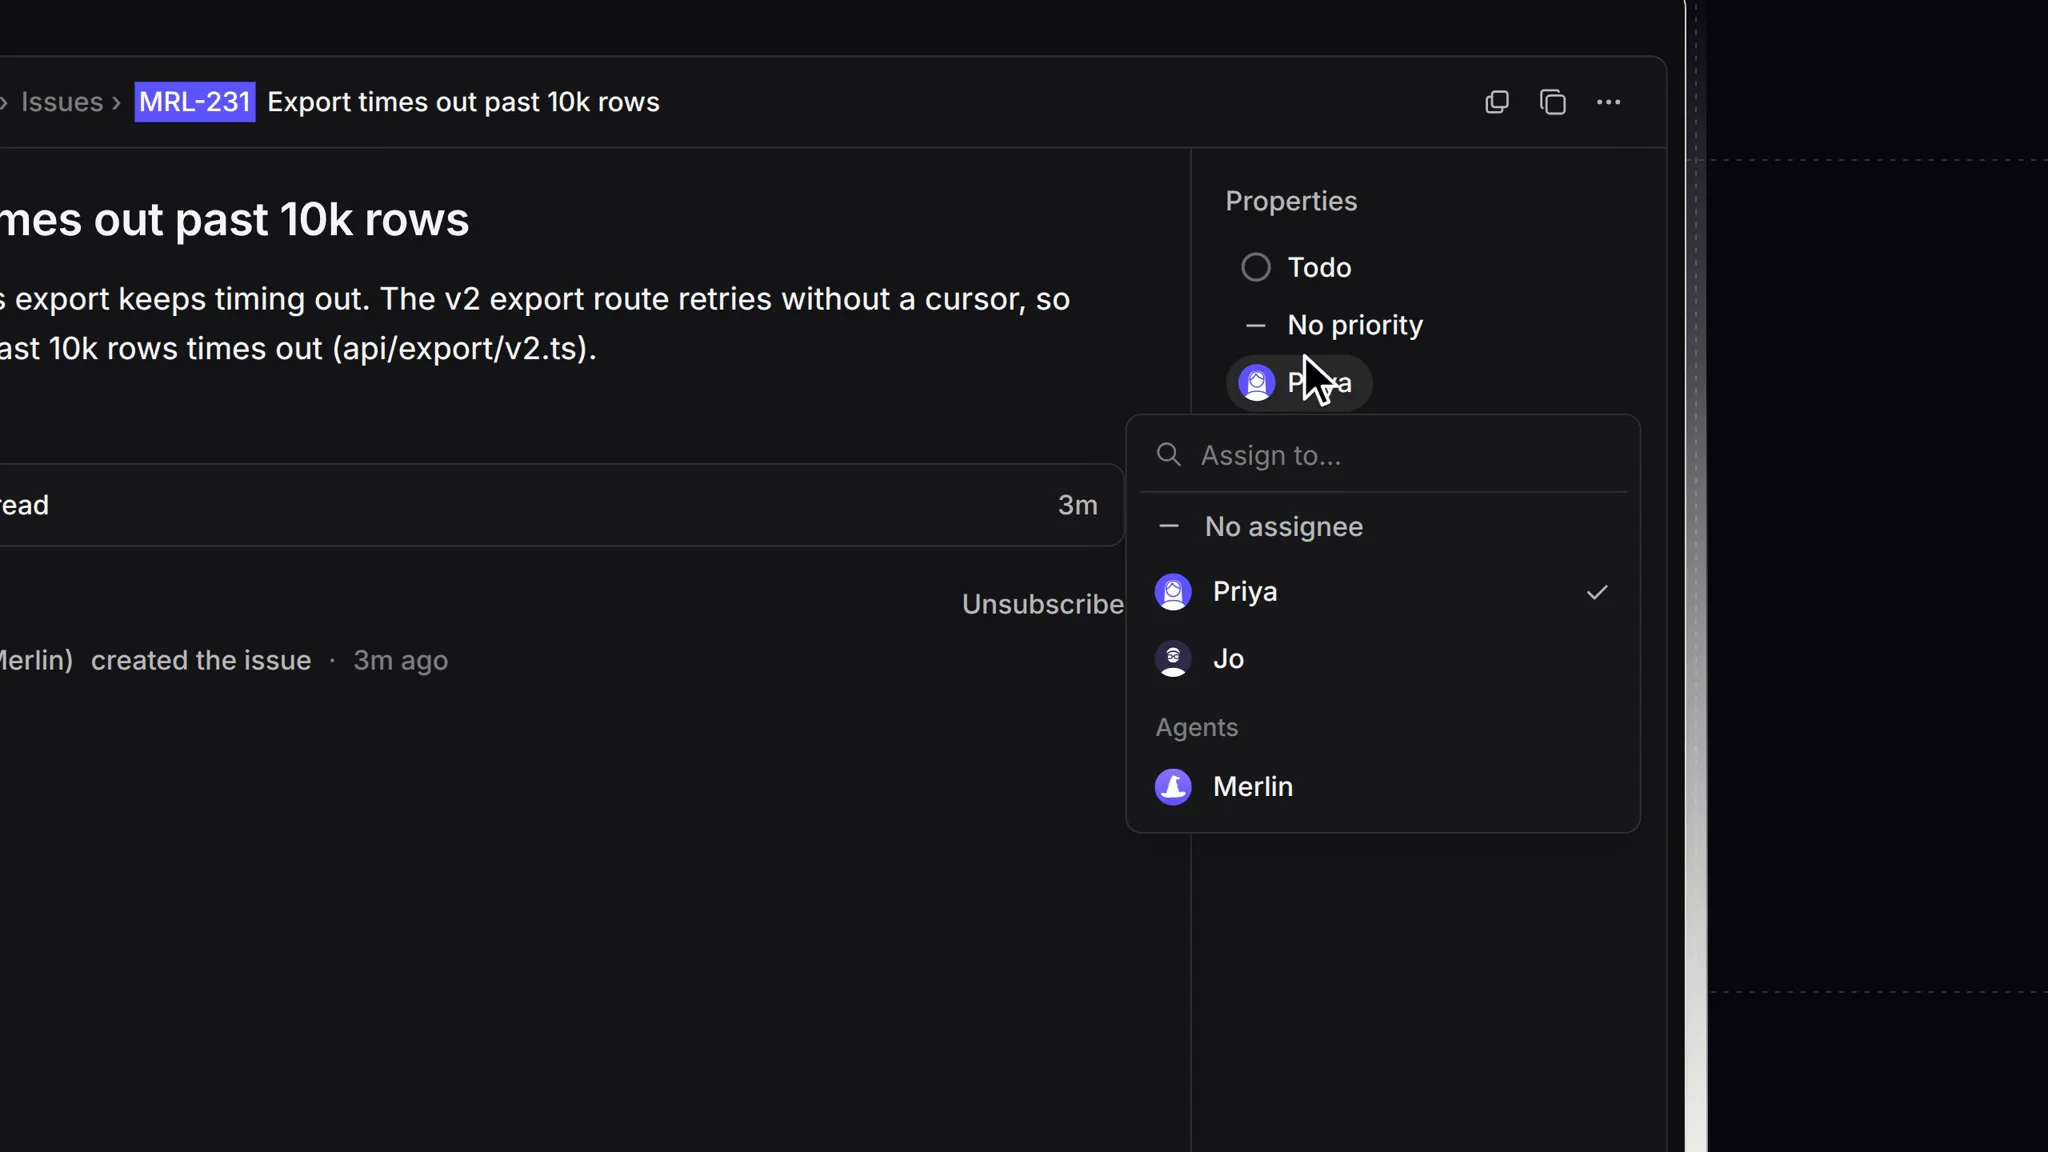Select No assignee option

click(1383, 527)
